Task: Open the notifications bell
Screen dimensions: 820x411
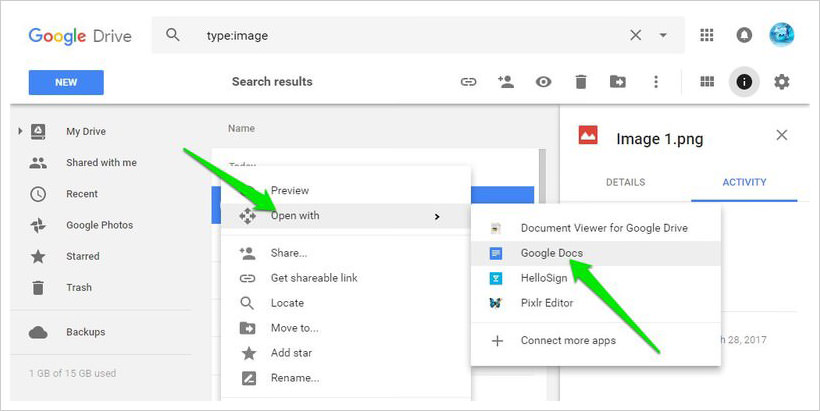Action: (744, 35)
